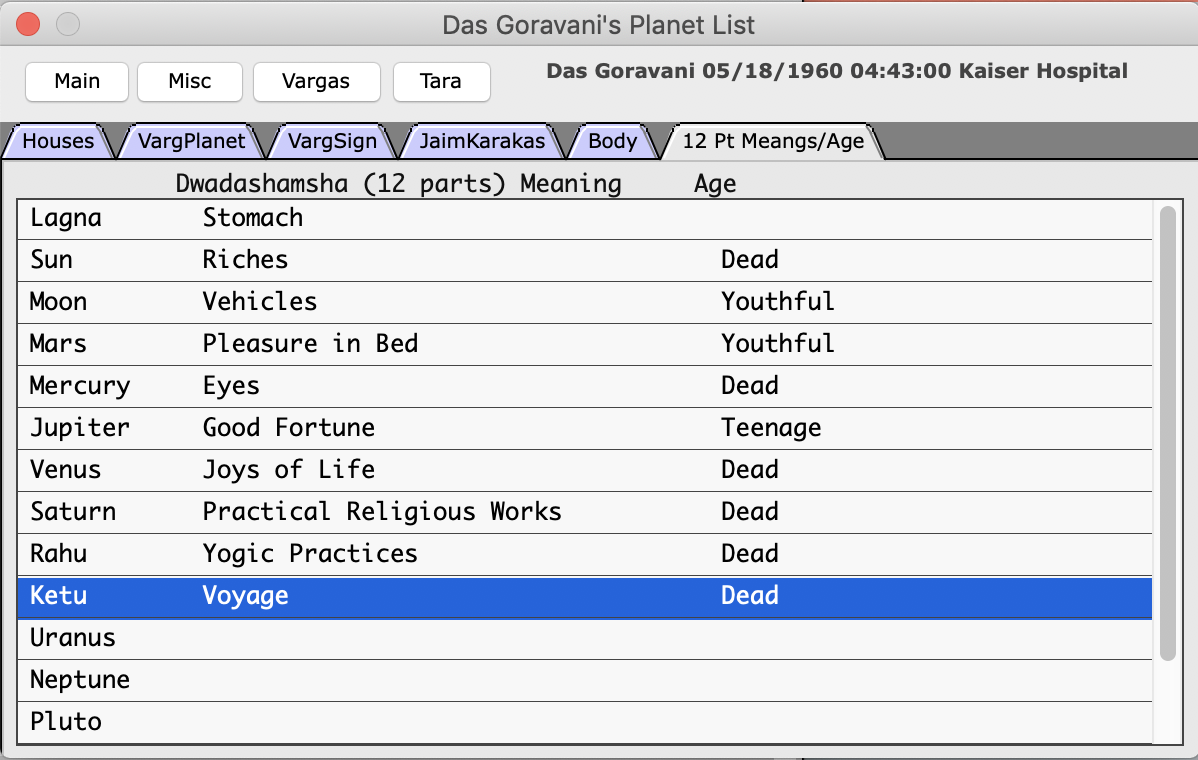Switch to the Houses tab
This screenshot has height=760, width=1198.
click(x=58, y=141)
